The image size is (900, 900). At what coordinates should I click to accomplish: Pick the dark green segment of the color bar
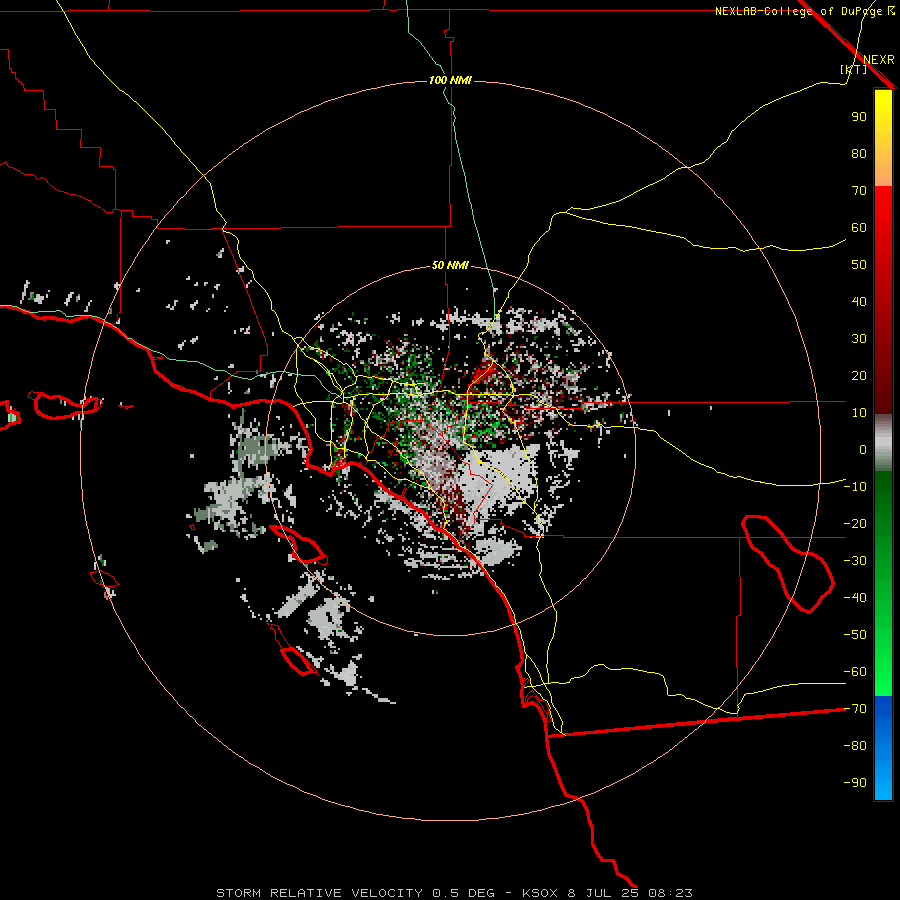pyautogui.click(x=883, y=499)
